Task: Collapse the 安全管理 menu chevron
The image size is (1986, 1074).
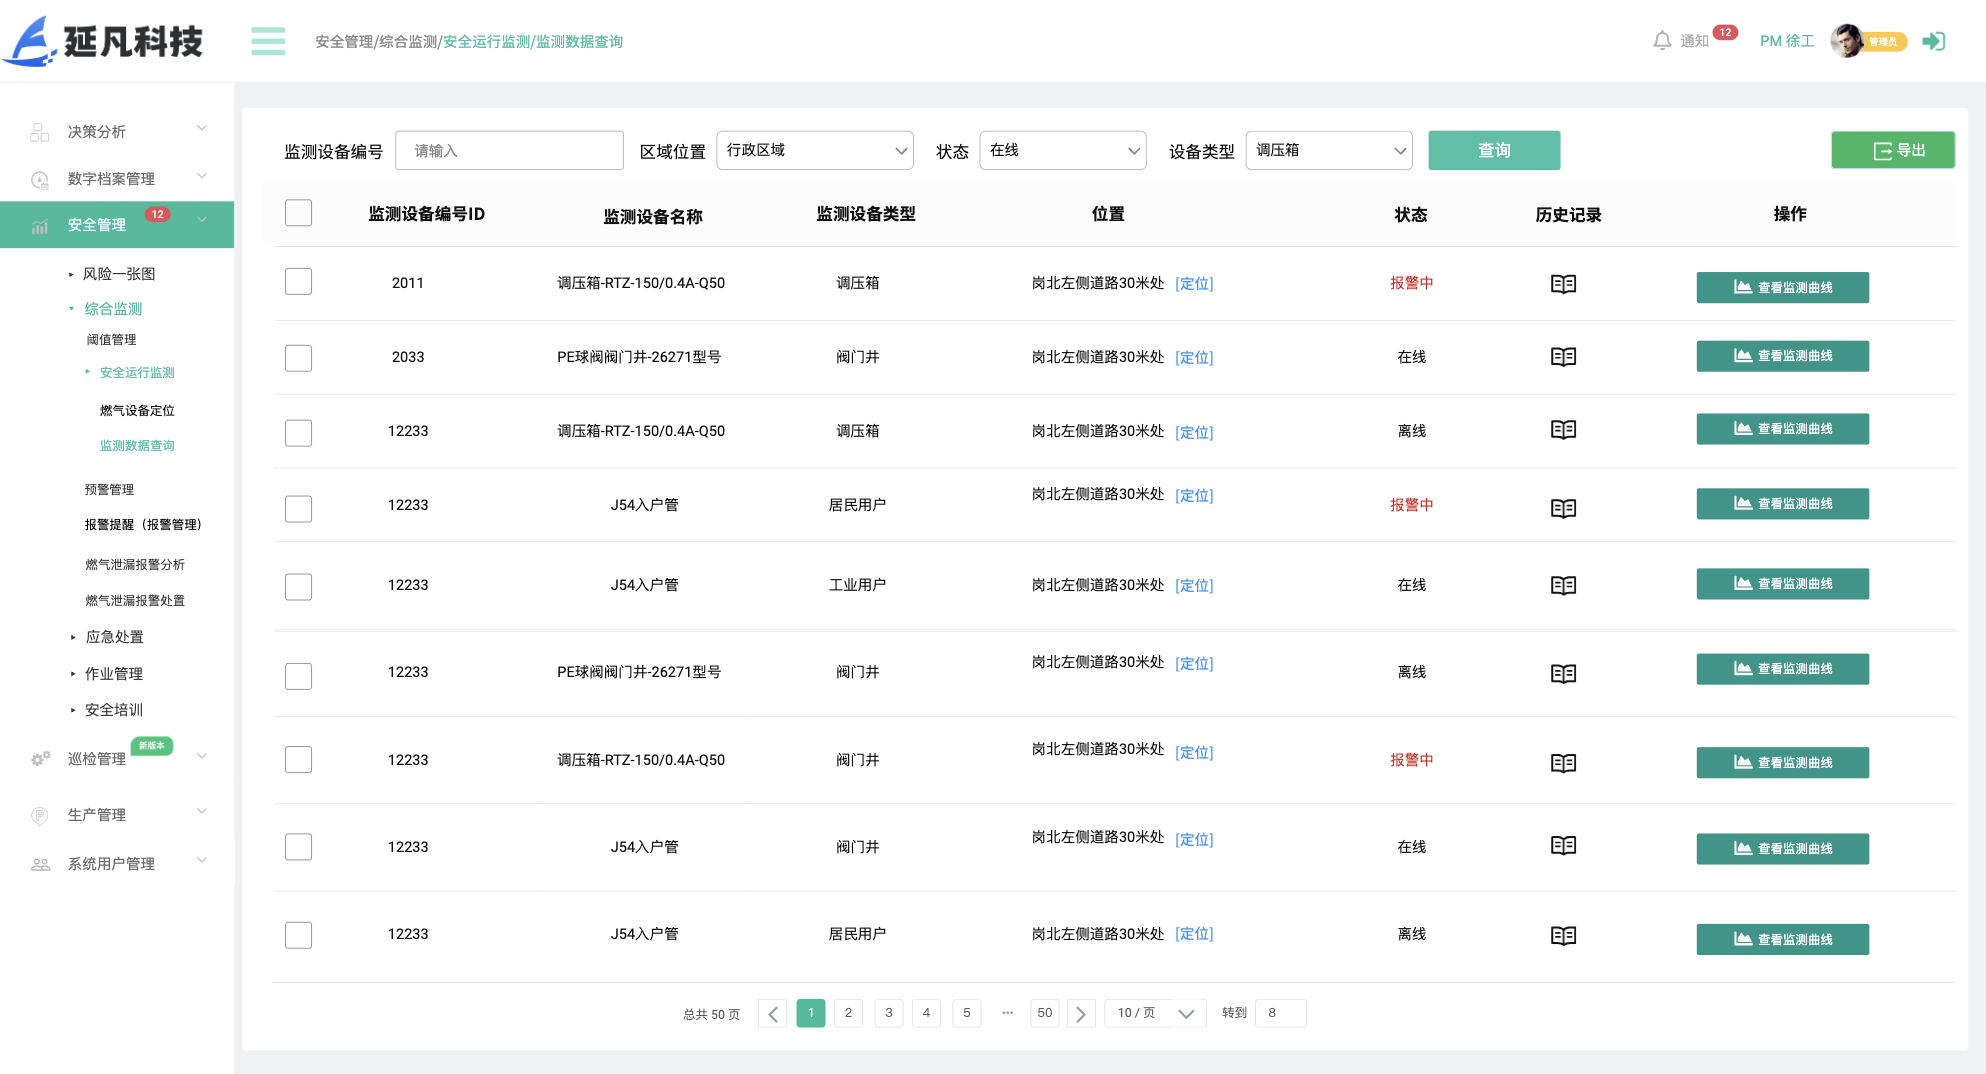Action: (x=202, y=220)
